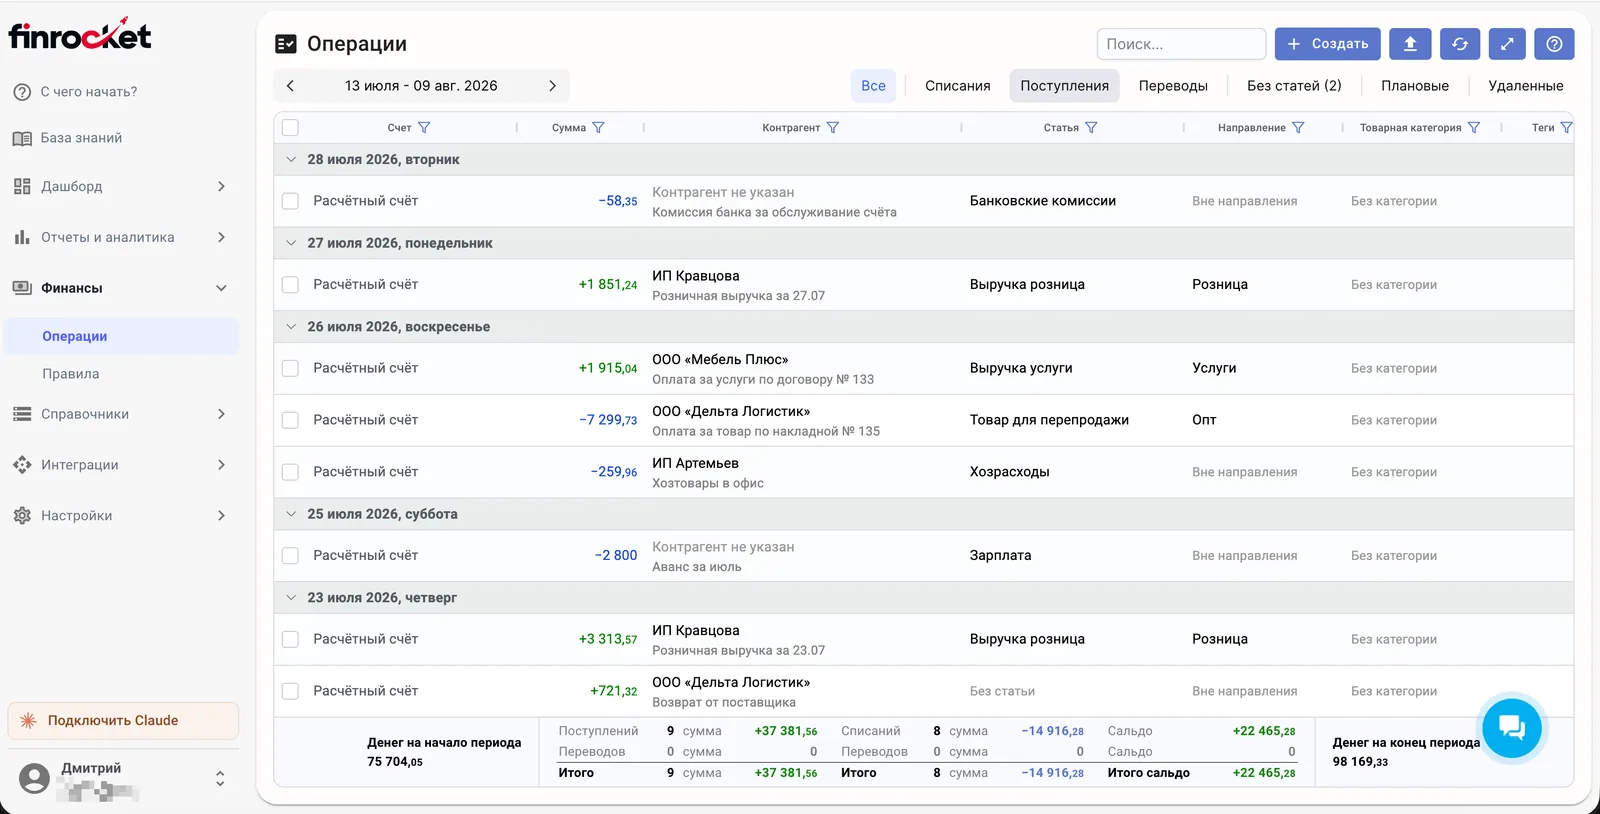This screenshot has width=1600, height=814.
Task: Click the filter icon next to Статья
Action: pyautogui.click(x=1091, y=128)
